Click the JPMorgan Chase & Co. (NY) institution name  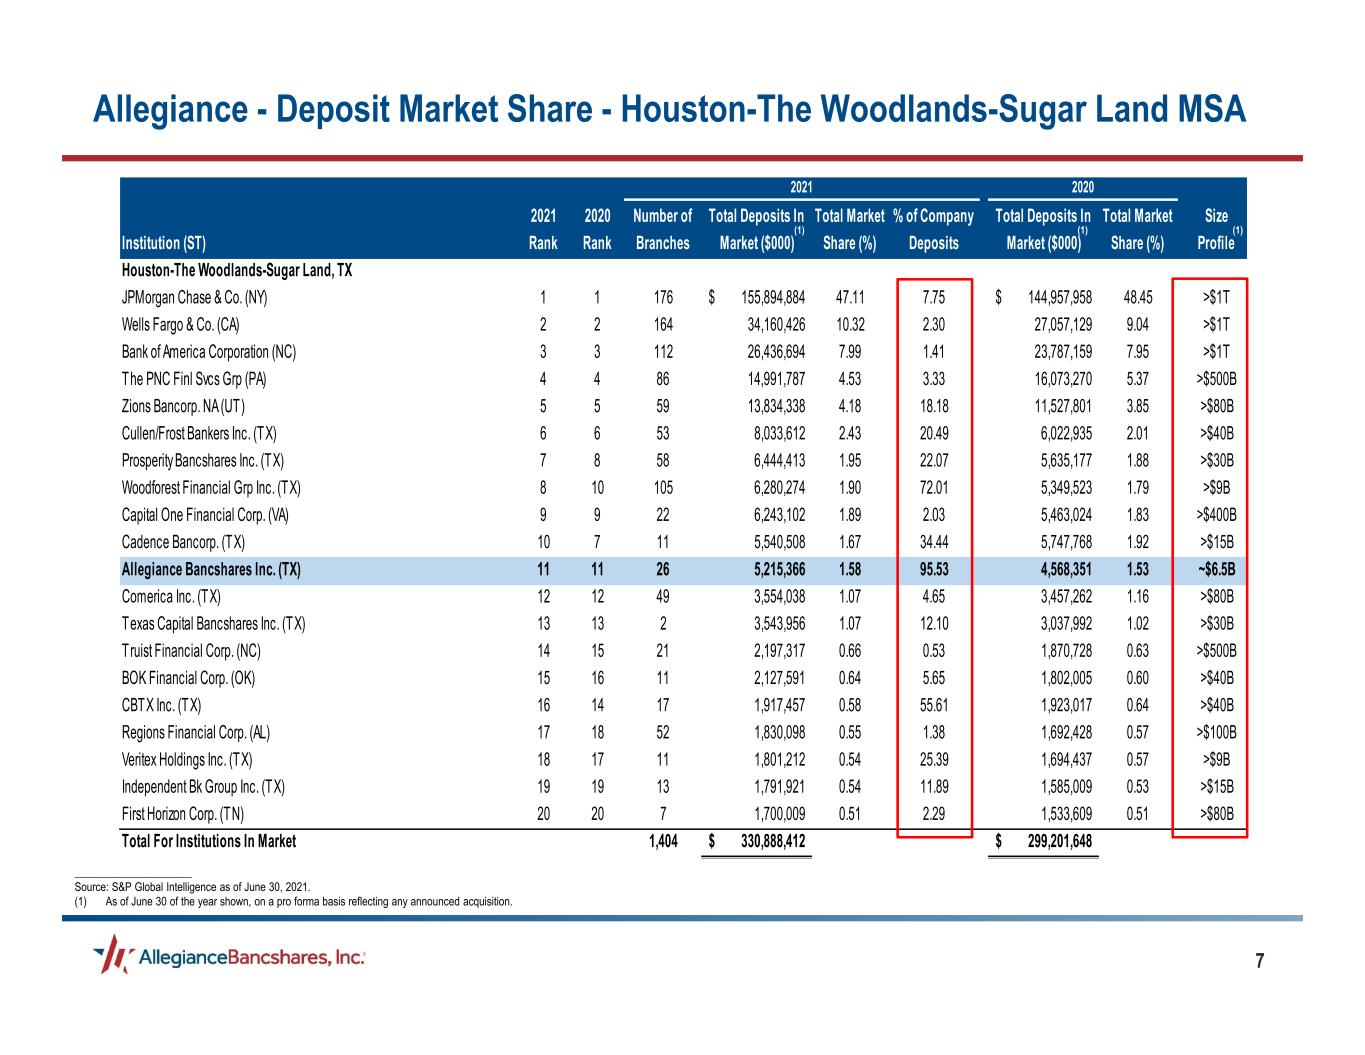coord(195,298)
